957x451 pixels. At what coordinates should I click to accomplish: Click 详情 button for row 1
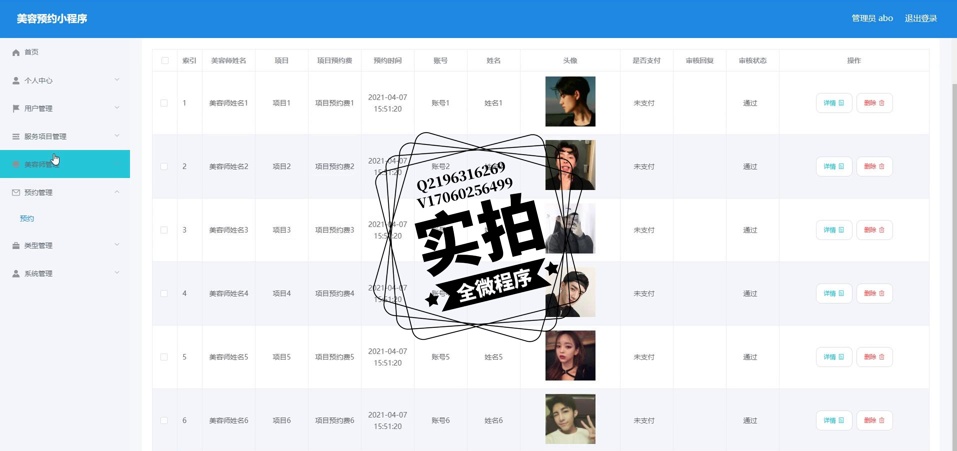[x=834, y=103]
